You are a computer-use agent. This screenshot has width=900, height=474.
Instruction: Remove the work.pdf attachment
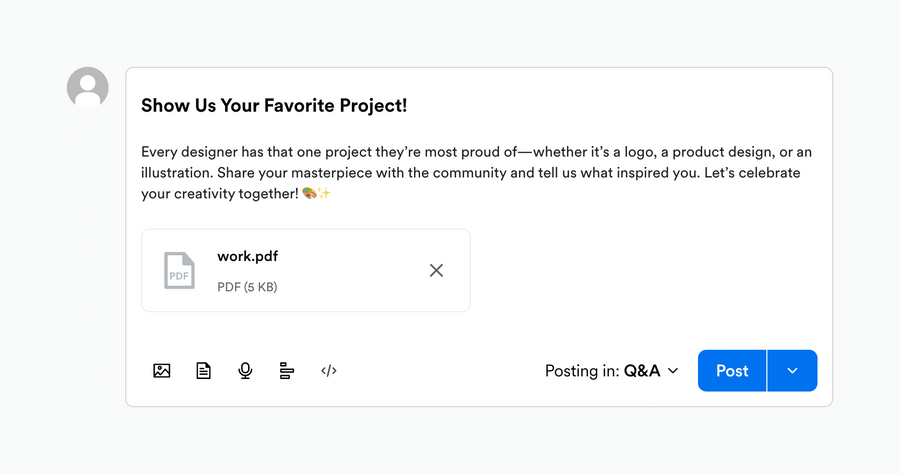point(436,270)
